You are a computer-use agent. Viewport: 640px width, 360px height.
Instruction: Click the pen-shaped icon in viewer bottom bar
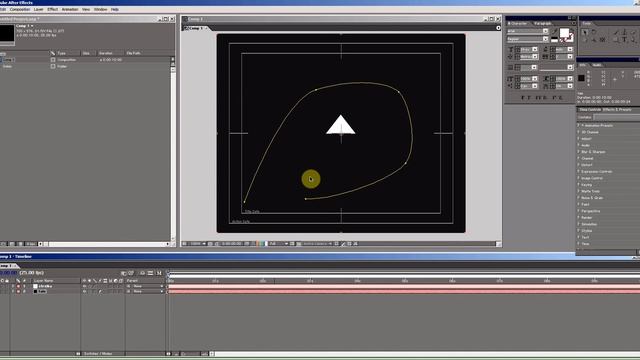coord(343,244)
